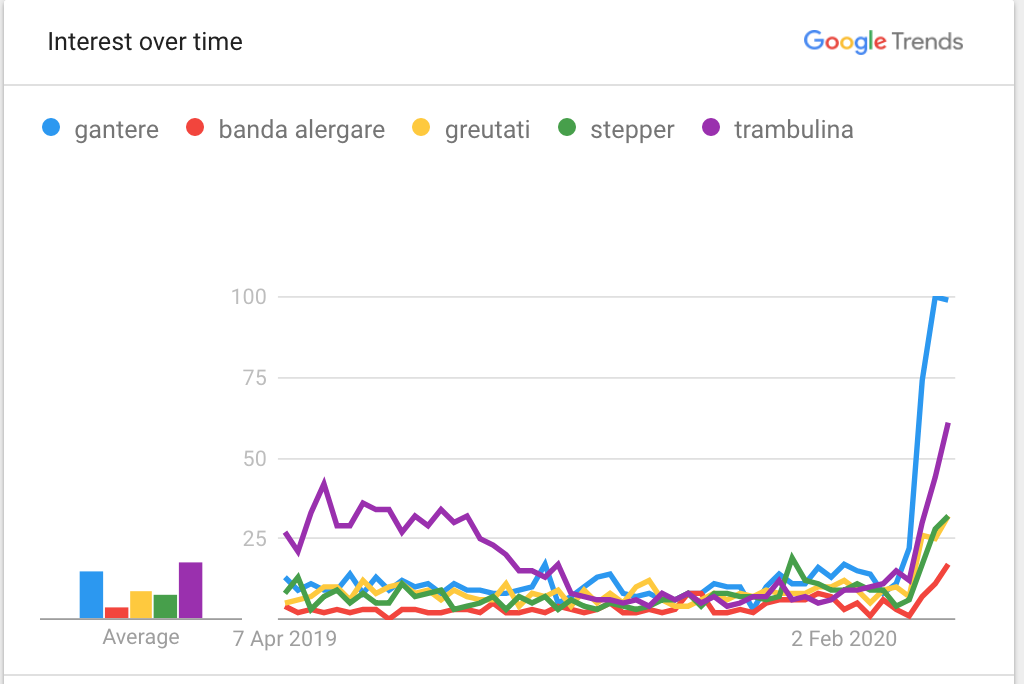Select the trambulina legend label
The image size is (1024, 684).
point(793,129)
